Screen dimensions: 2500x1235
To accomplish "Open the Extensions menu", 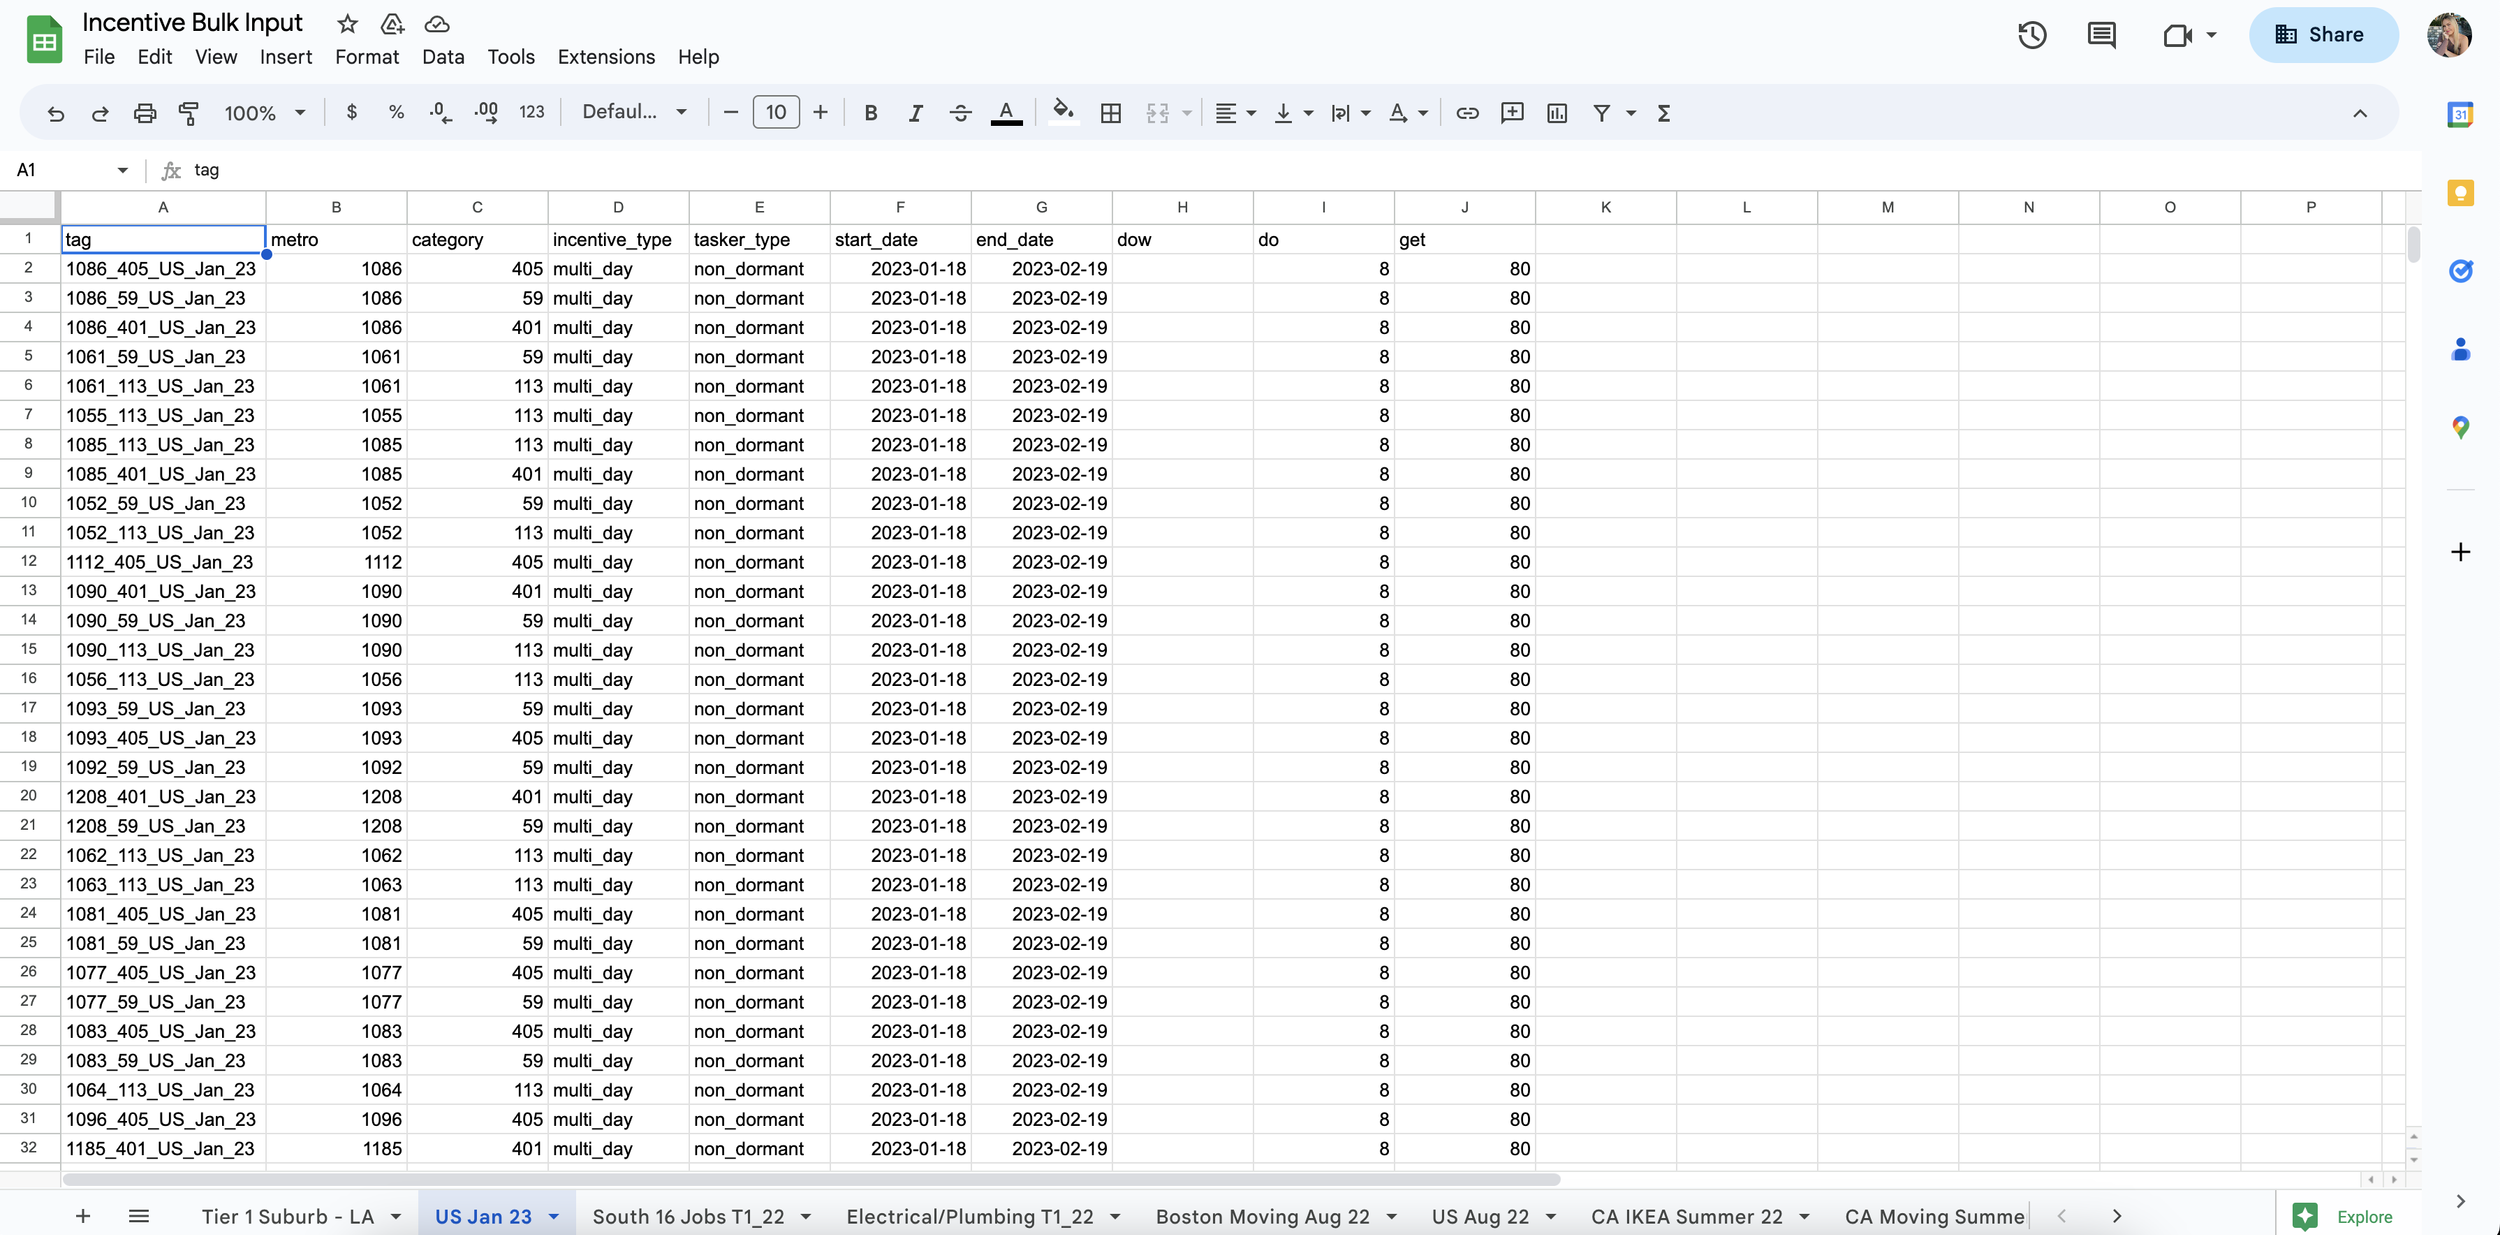I will [606, 57].
